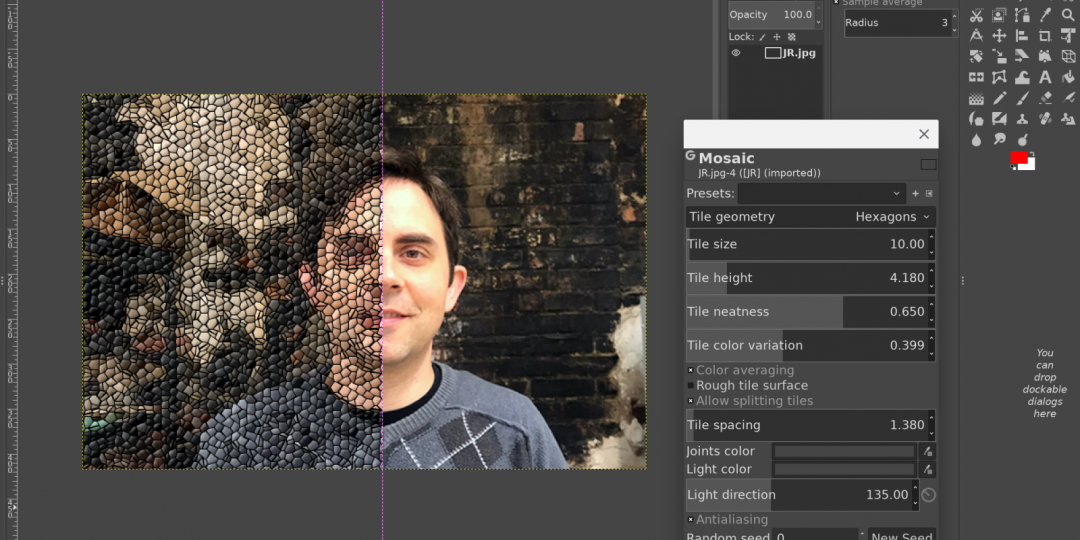Toggle the Sample average checkbox
The image size is (1080, 540).
point(836,2)
